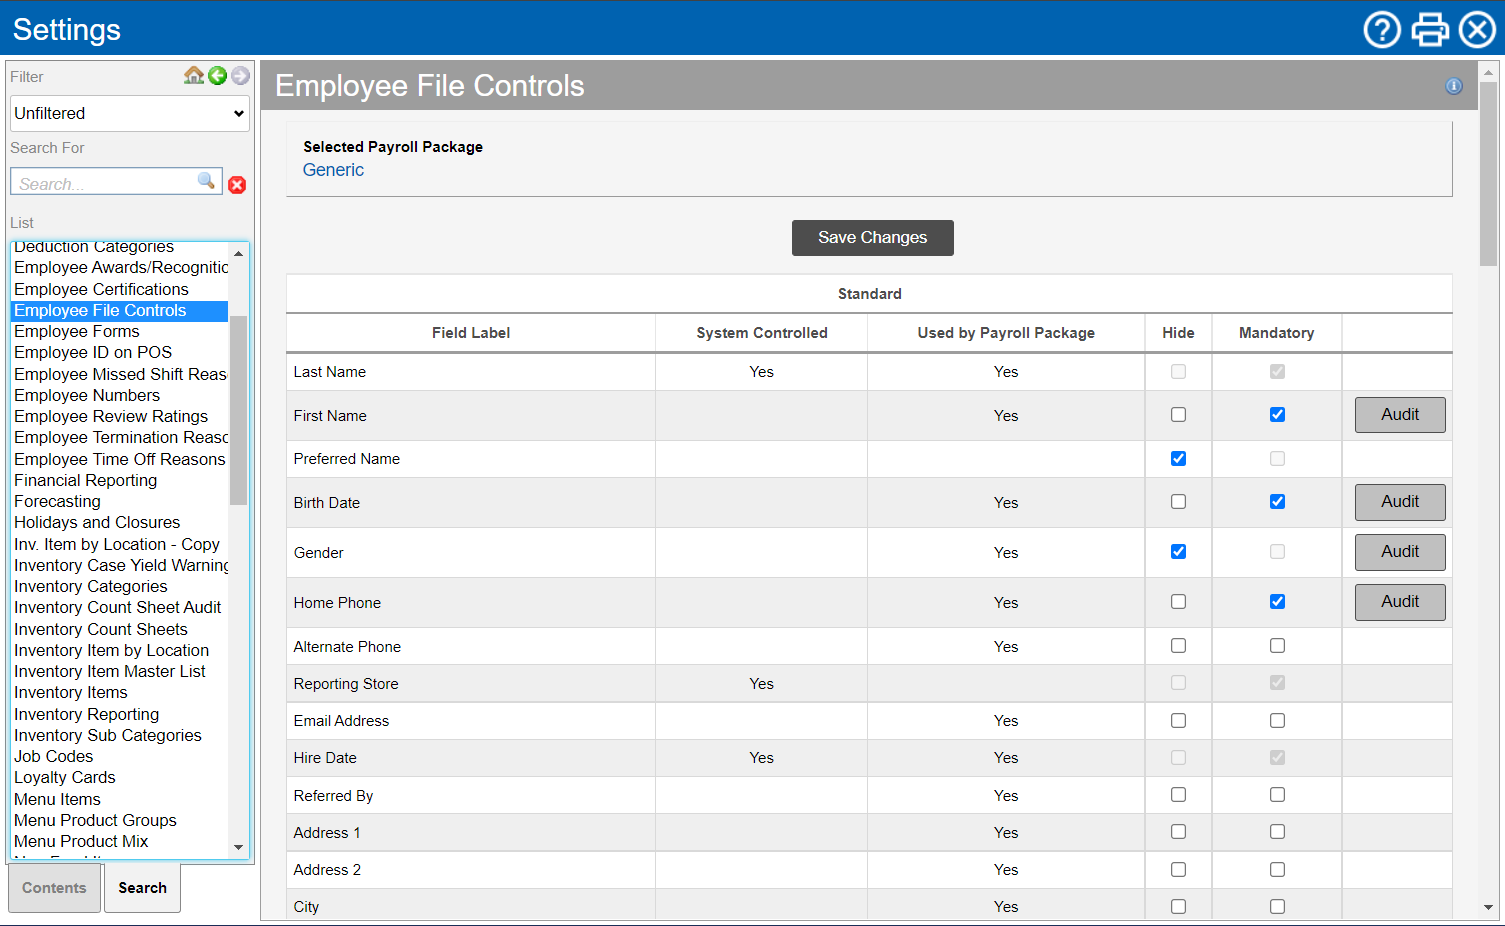1505x926 pixels.
Task: Uncheck Hide for Preferred Name
Action: (x=1178, y=459)
